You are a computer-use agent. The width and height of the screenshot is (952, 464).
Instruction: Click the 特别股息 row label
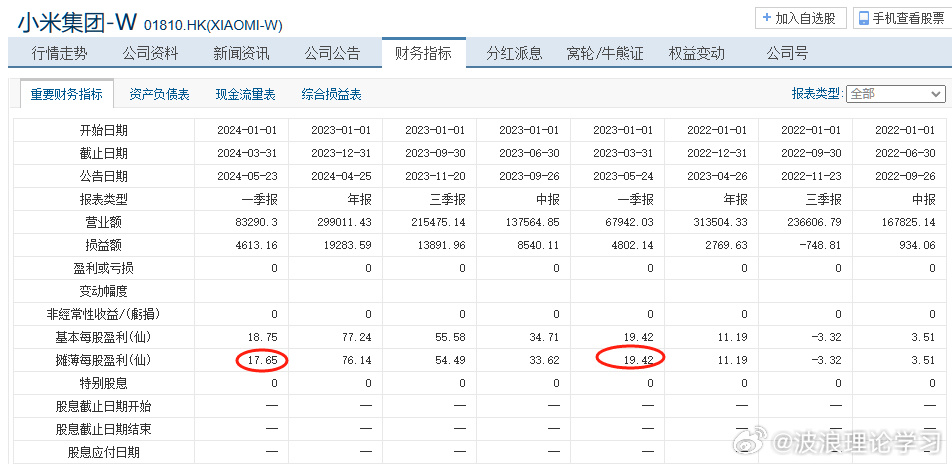104,384
